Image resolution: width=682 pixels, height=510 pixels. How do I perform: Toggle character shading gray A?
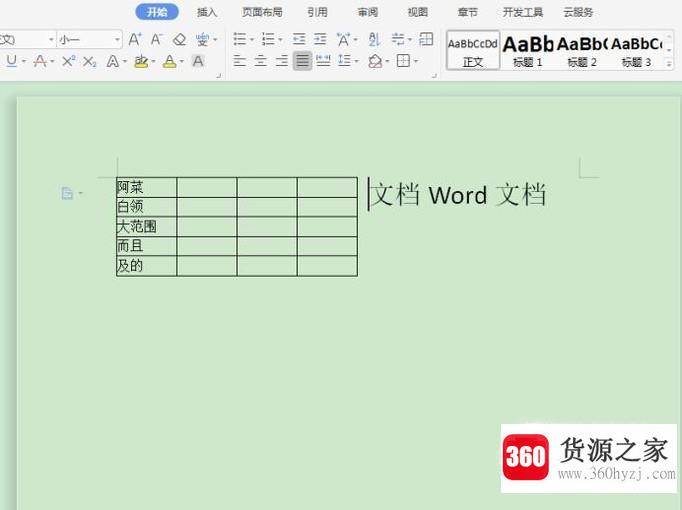198,61
